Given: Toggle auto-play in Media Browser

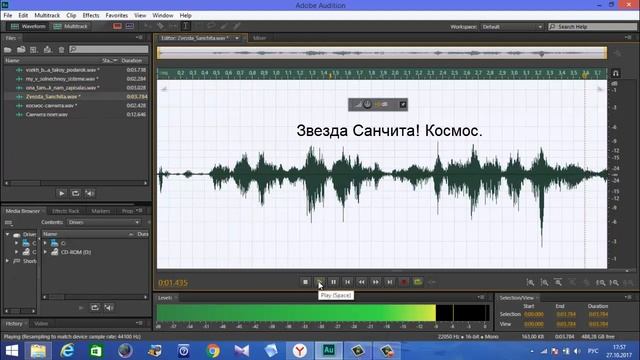Looking at the screenshot, I should [x=109, y=307].
